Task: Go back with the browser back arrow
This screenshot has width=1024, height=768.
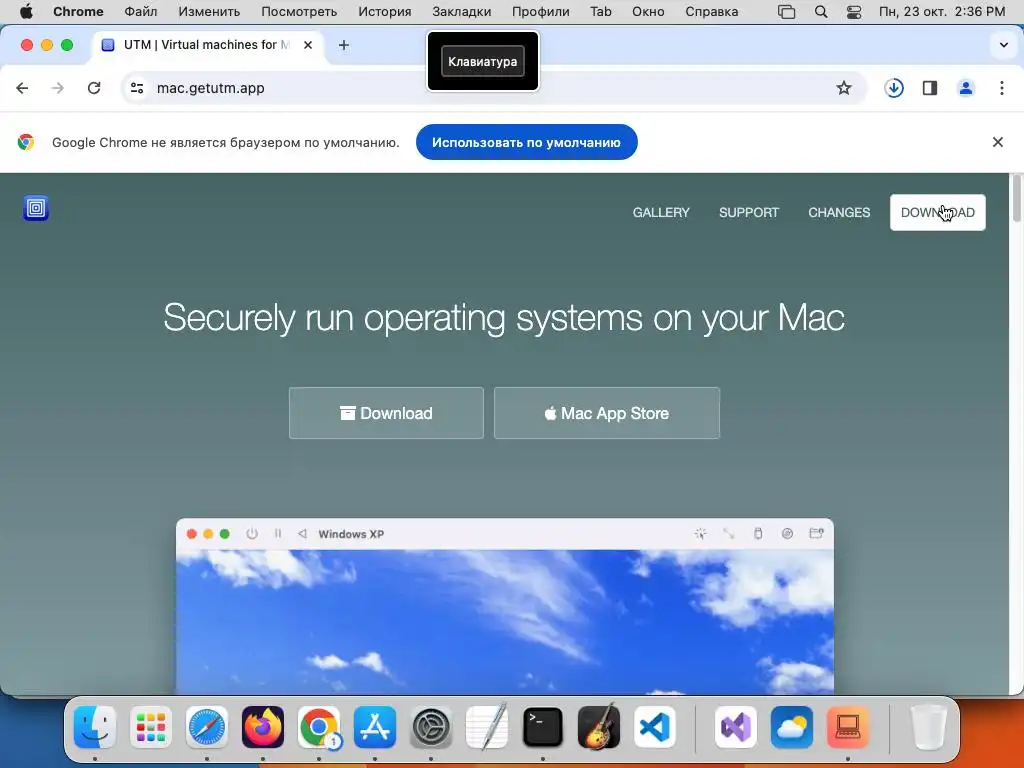Action: [x=22, y=88]
